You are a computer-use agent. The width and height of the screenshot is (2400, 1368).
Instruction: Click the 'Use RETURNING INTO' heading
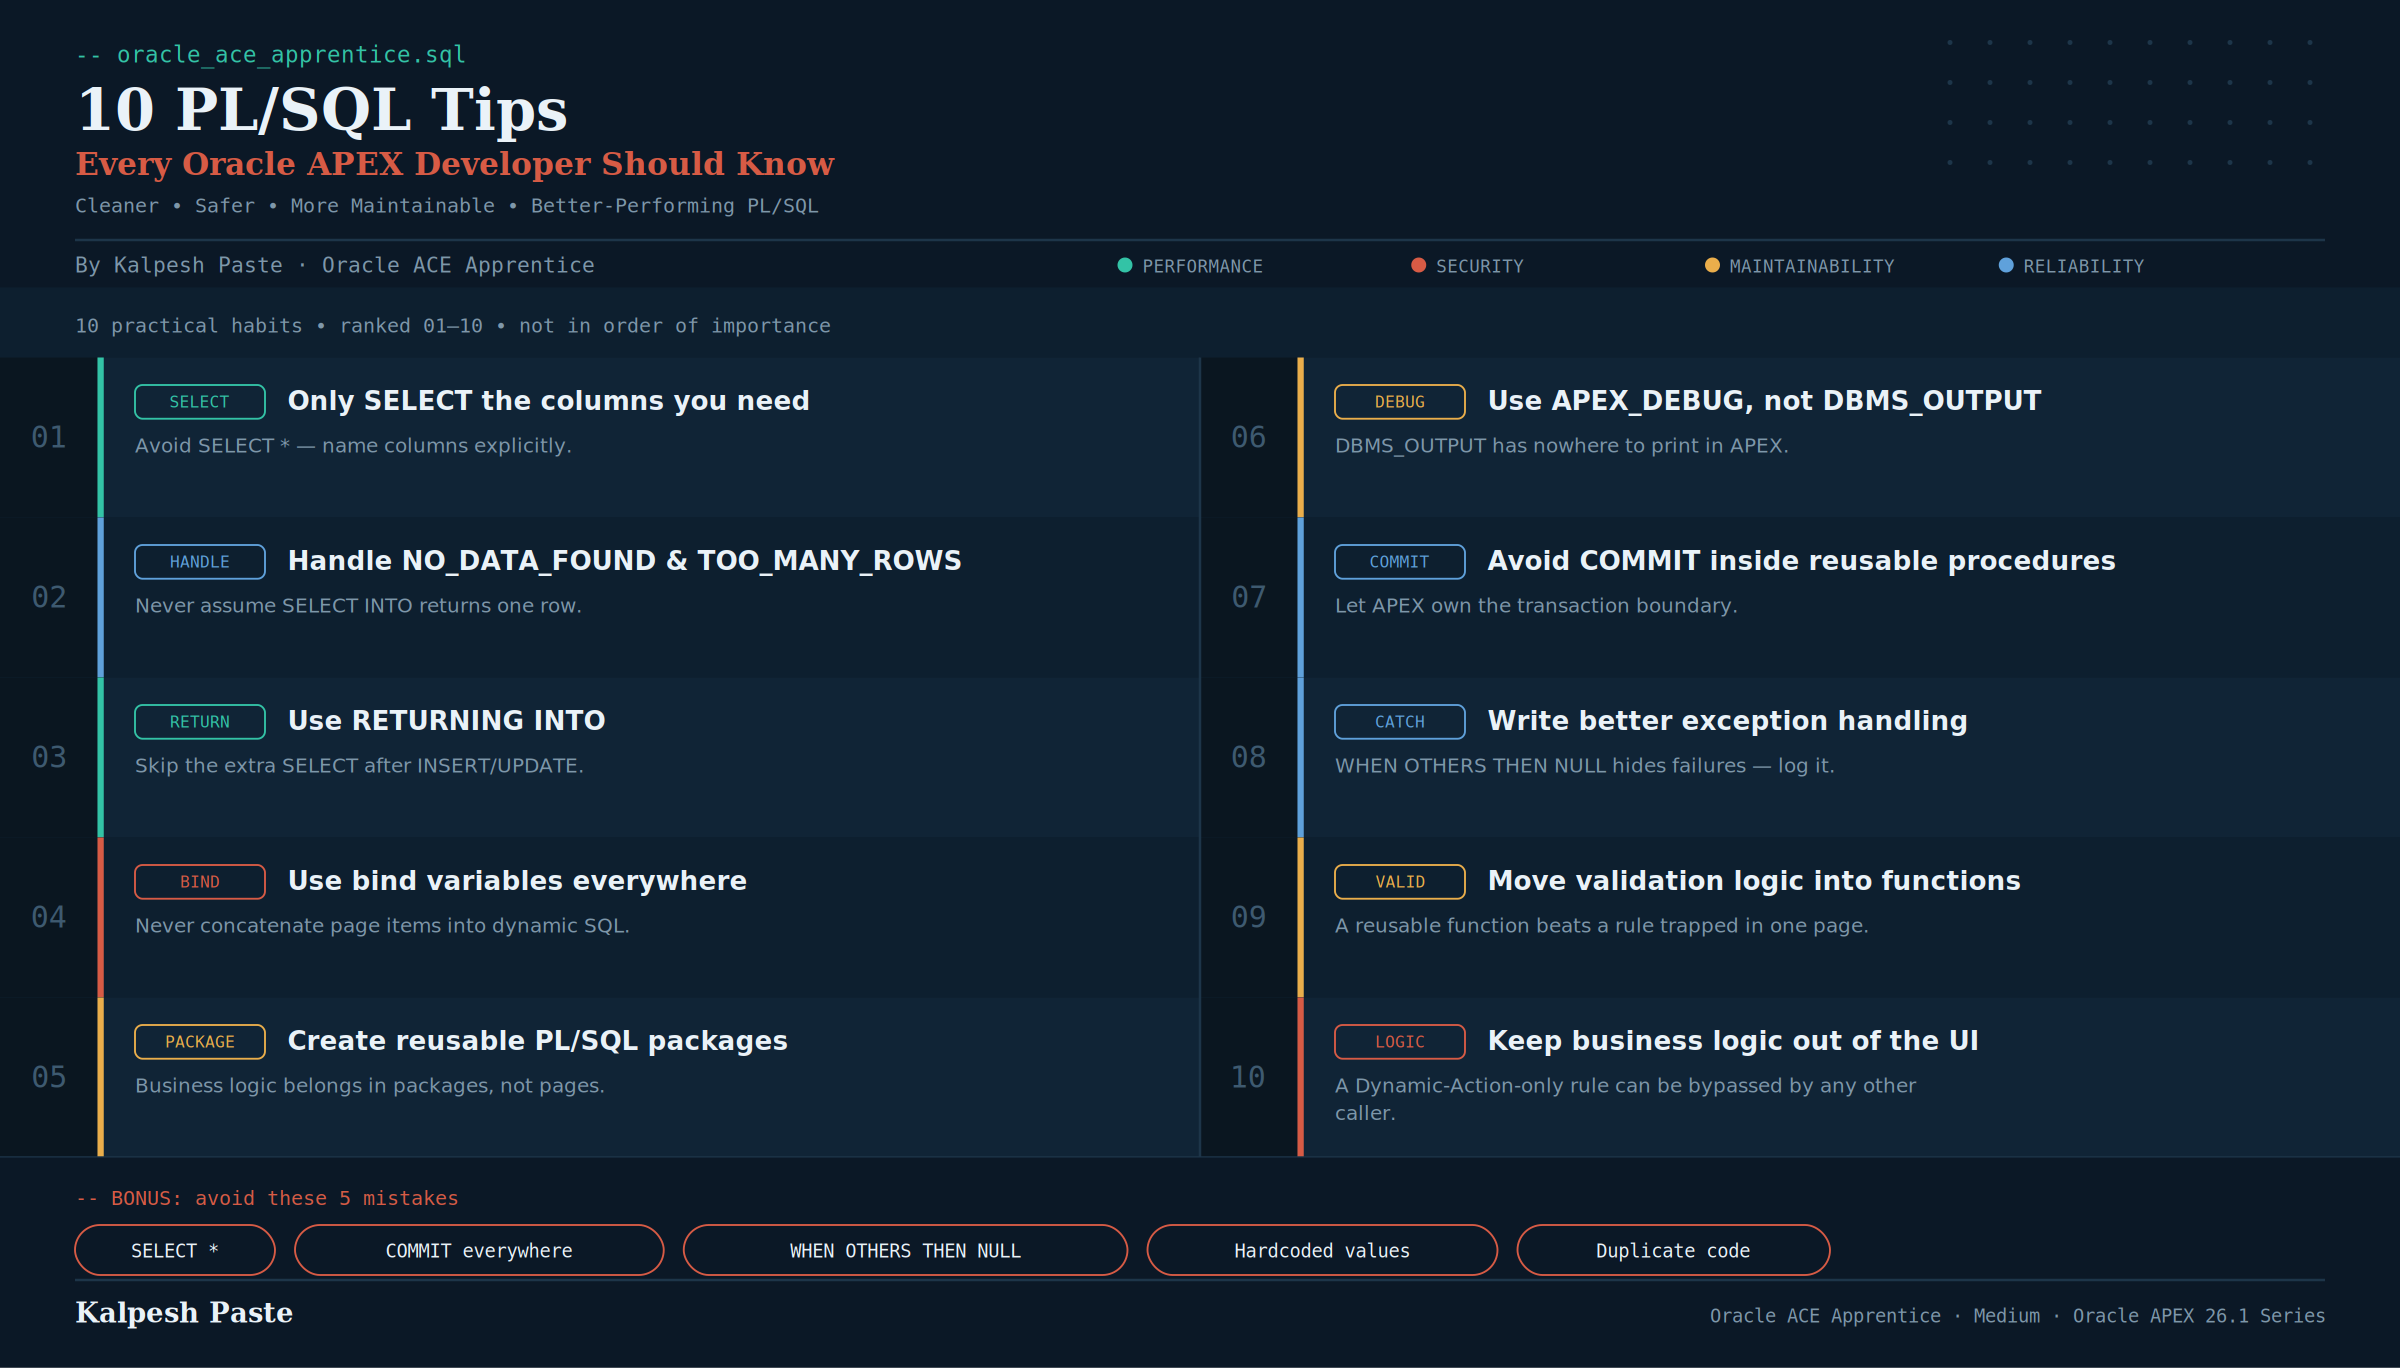click(x=447, y=721)
